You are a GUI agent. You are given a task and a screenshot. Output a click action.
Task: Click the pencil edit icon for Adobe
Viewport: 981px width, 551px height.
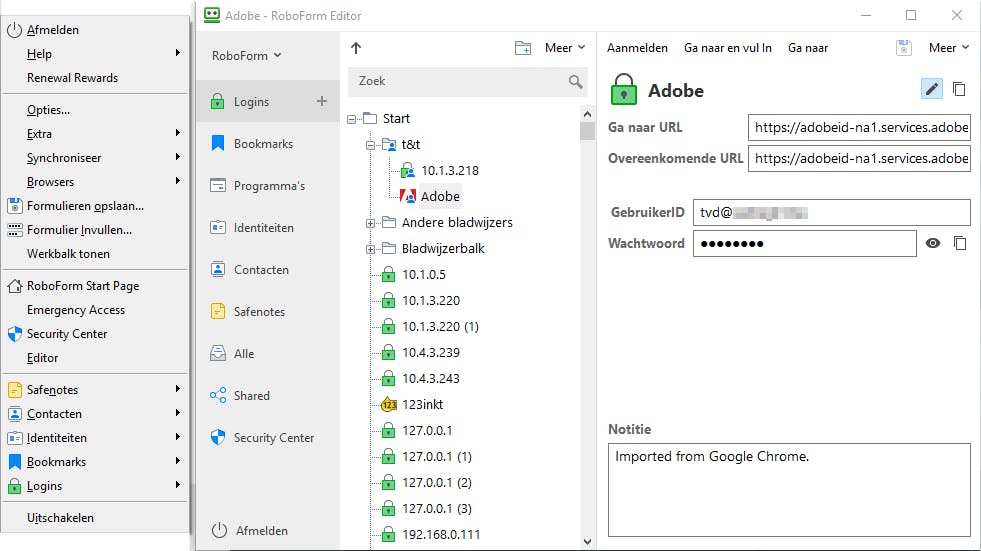click(932, 89)
